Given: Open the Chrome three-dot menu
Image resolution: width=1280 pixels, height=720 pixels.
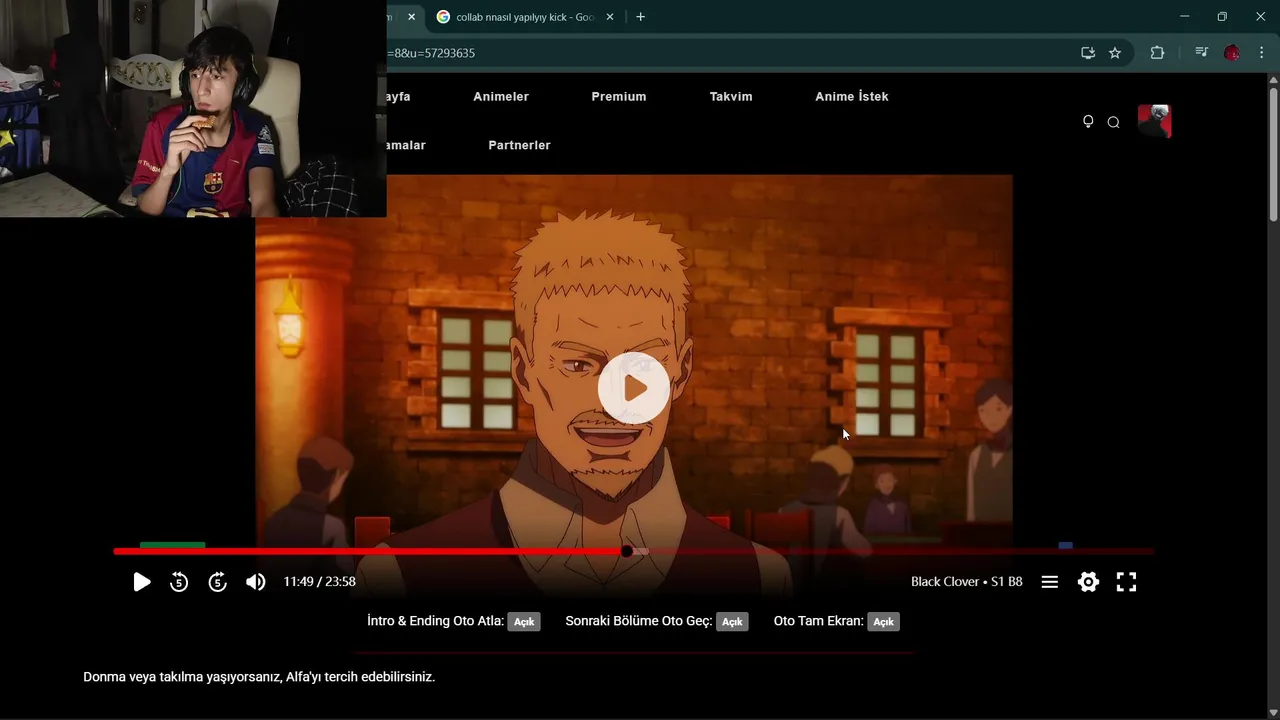Looking at the screenshot, I should pos(1262,53).
